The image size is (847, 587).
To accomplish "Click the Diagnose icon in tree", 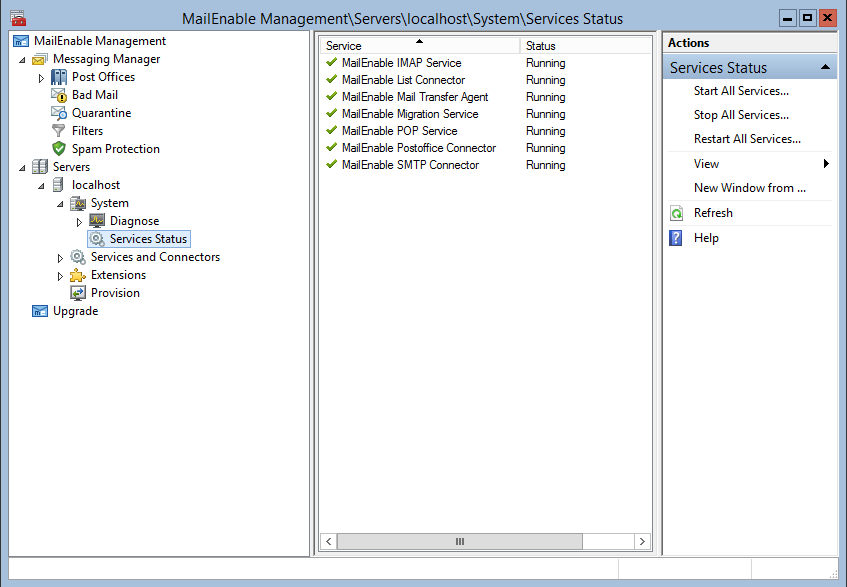I will pos(97,221).
